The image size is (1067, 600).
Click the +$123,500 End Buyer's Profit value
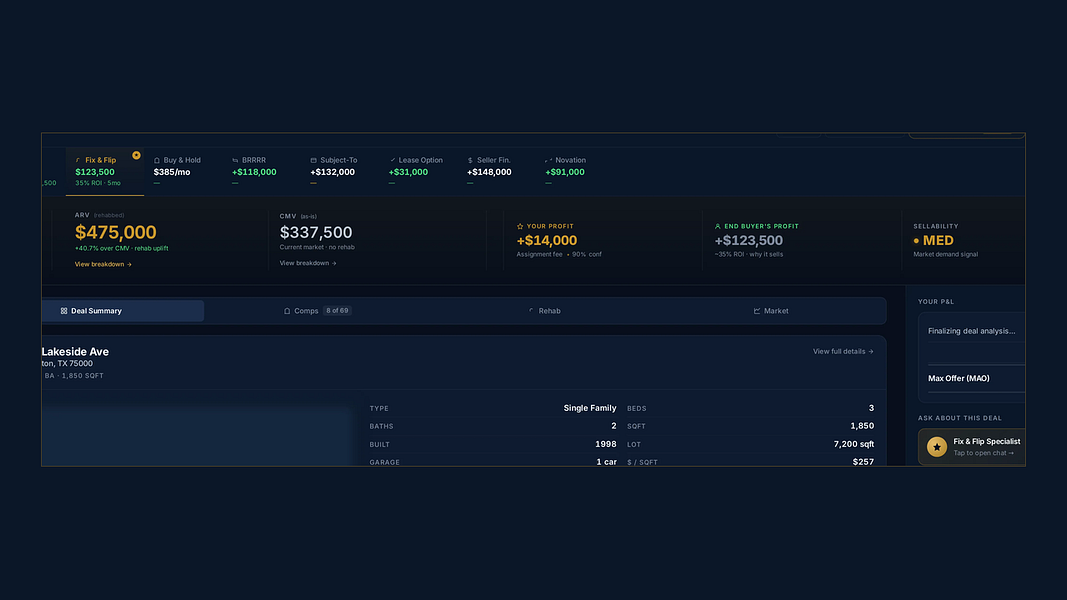pos(749,240)
